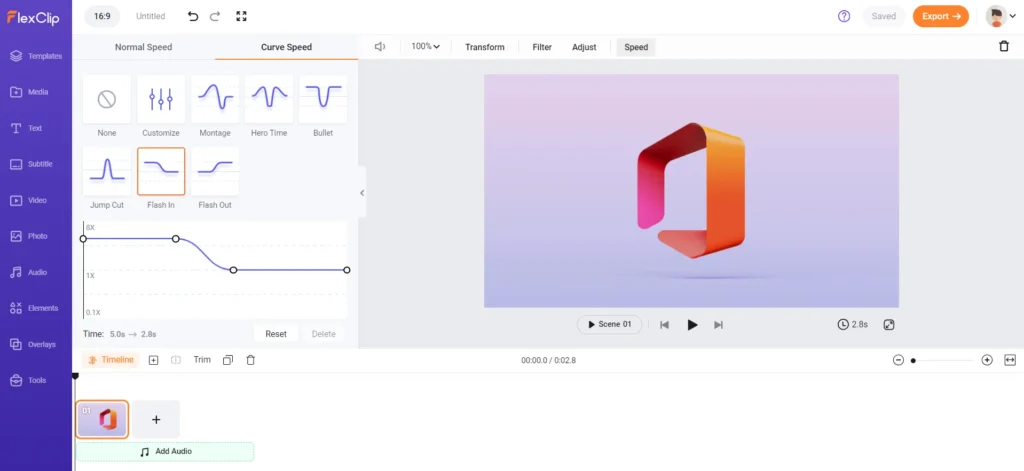
Task: Reset the speed curve
Action: (276, 334)
